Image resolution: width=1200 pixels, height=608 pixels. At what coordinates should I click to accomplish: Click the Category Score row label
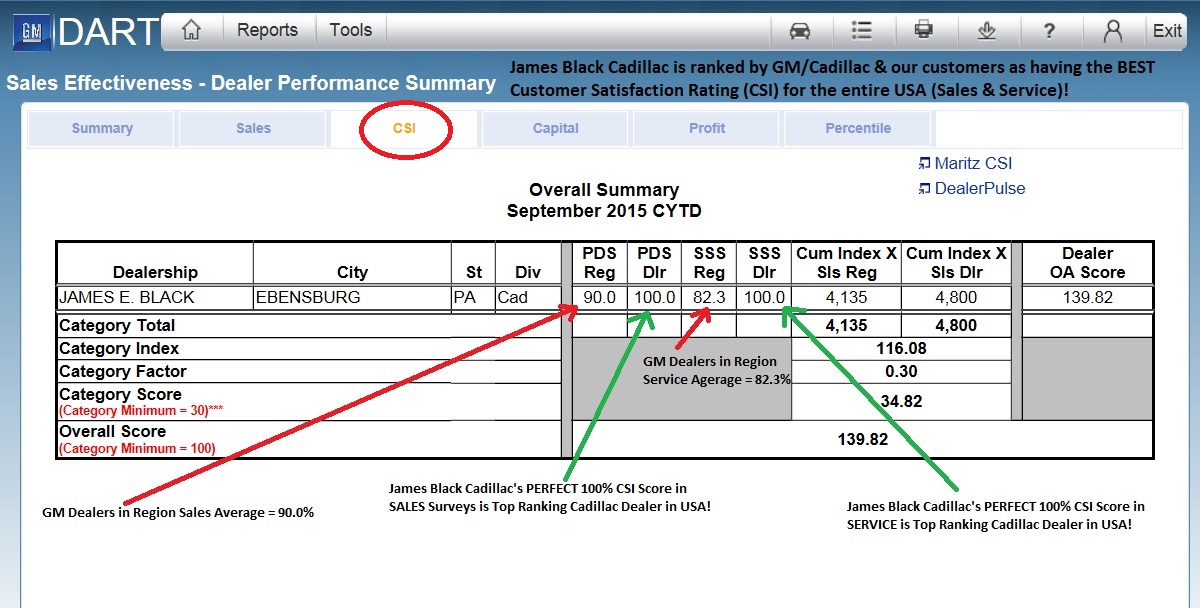point(120,394)
